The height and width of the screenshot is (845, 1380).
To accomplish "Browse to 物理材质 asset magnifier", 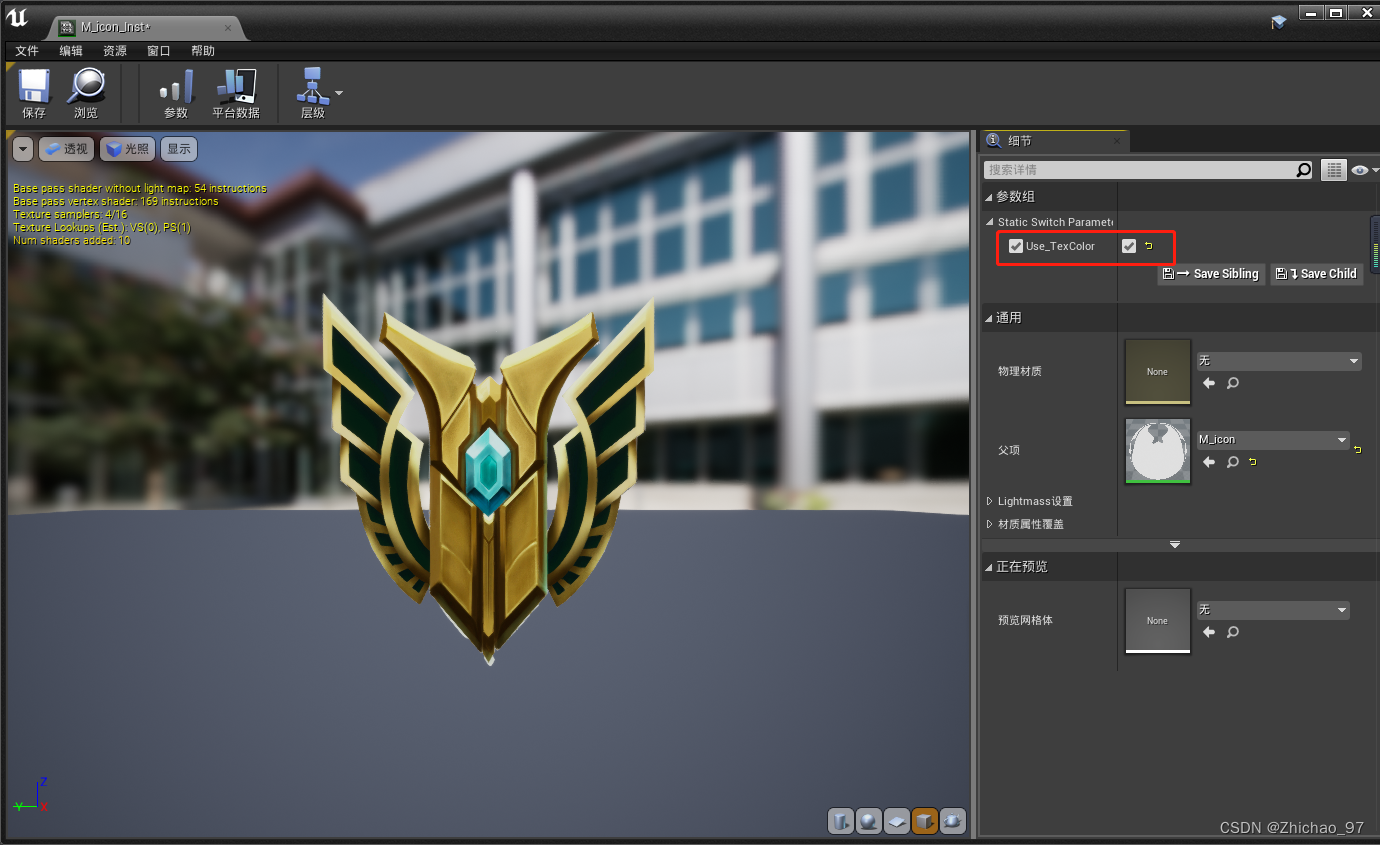I will pos(1233,383).
